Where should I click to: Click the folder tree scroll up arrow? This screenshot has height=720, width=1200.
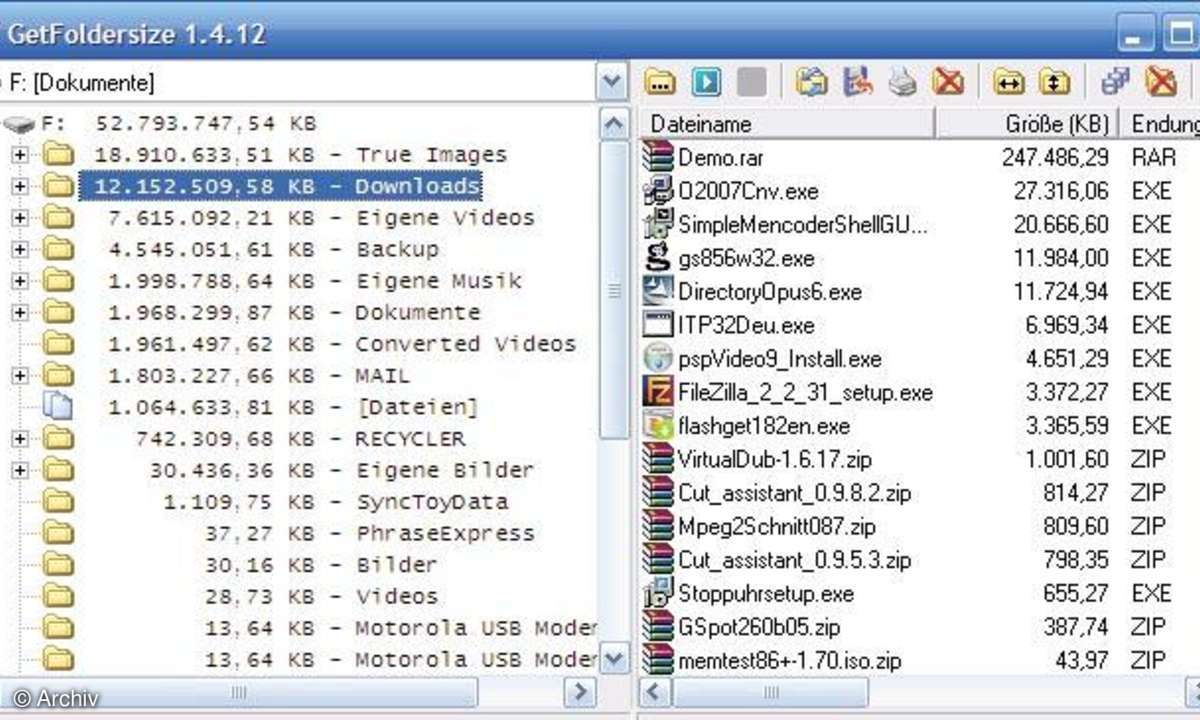tap(614, 124)
